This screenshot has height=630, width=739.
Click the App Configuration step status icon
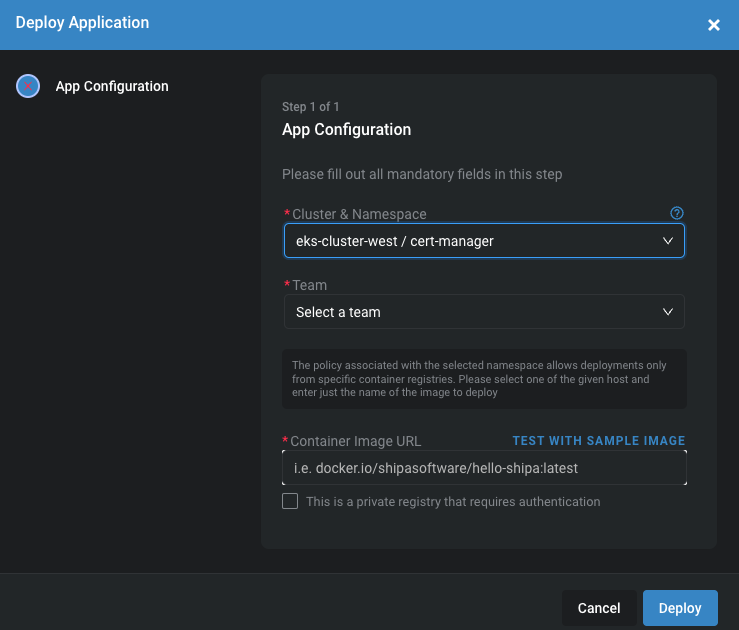pyautogui.click(x=28, y=87)
